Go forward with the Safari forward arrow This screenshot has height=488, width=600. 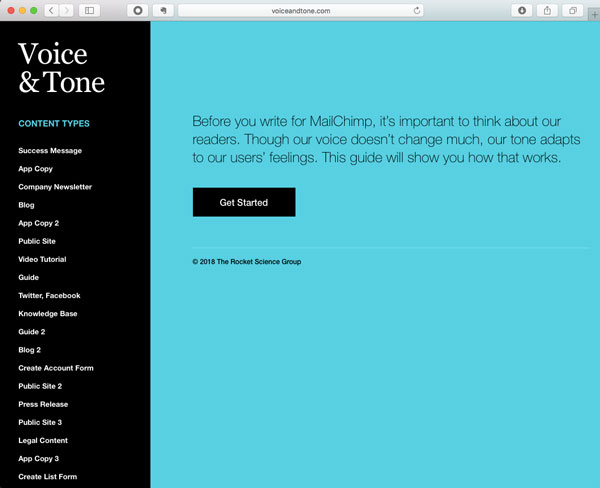click(66, 10)
